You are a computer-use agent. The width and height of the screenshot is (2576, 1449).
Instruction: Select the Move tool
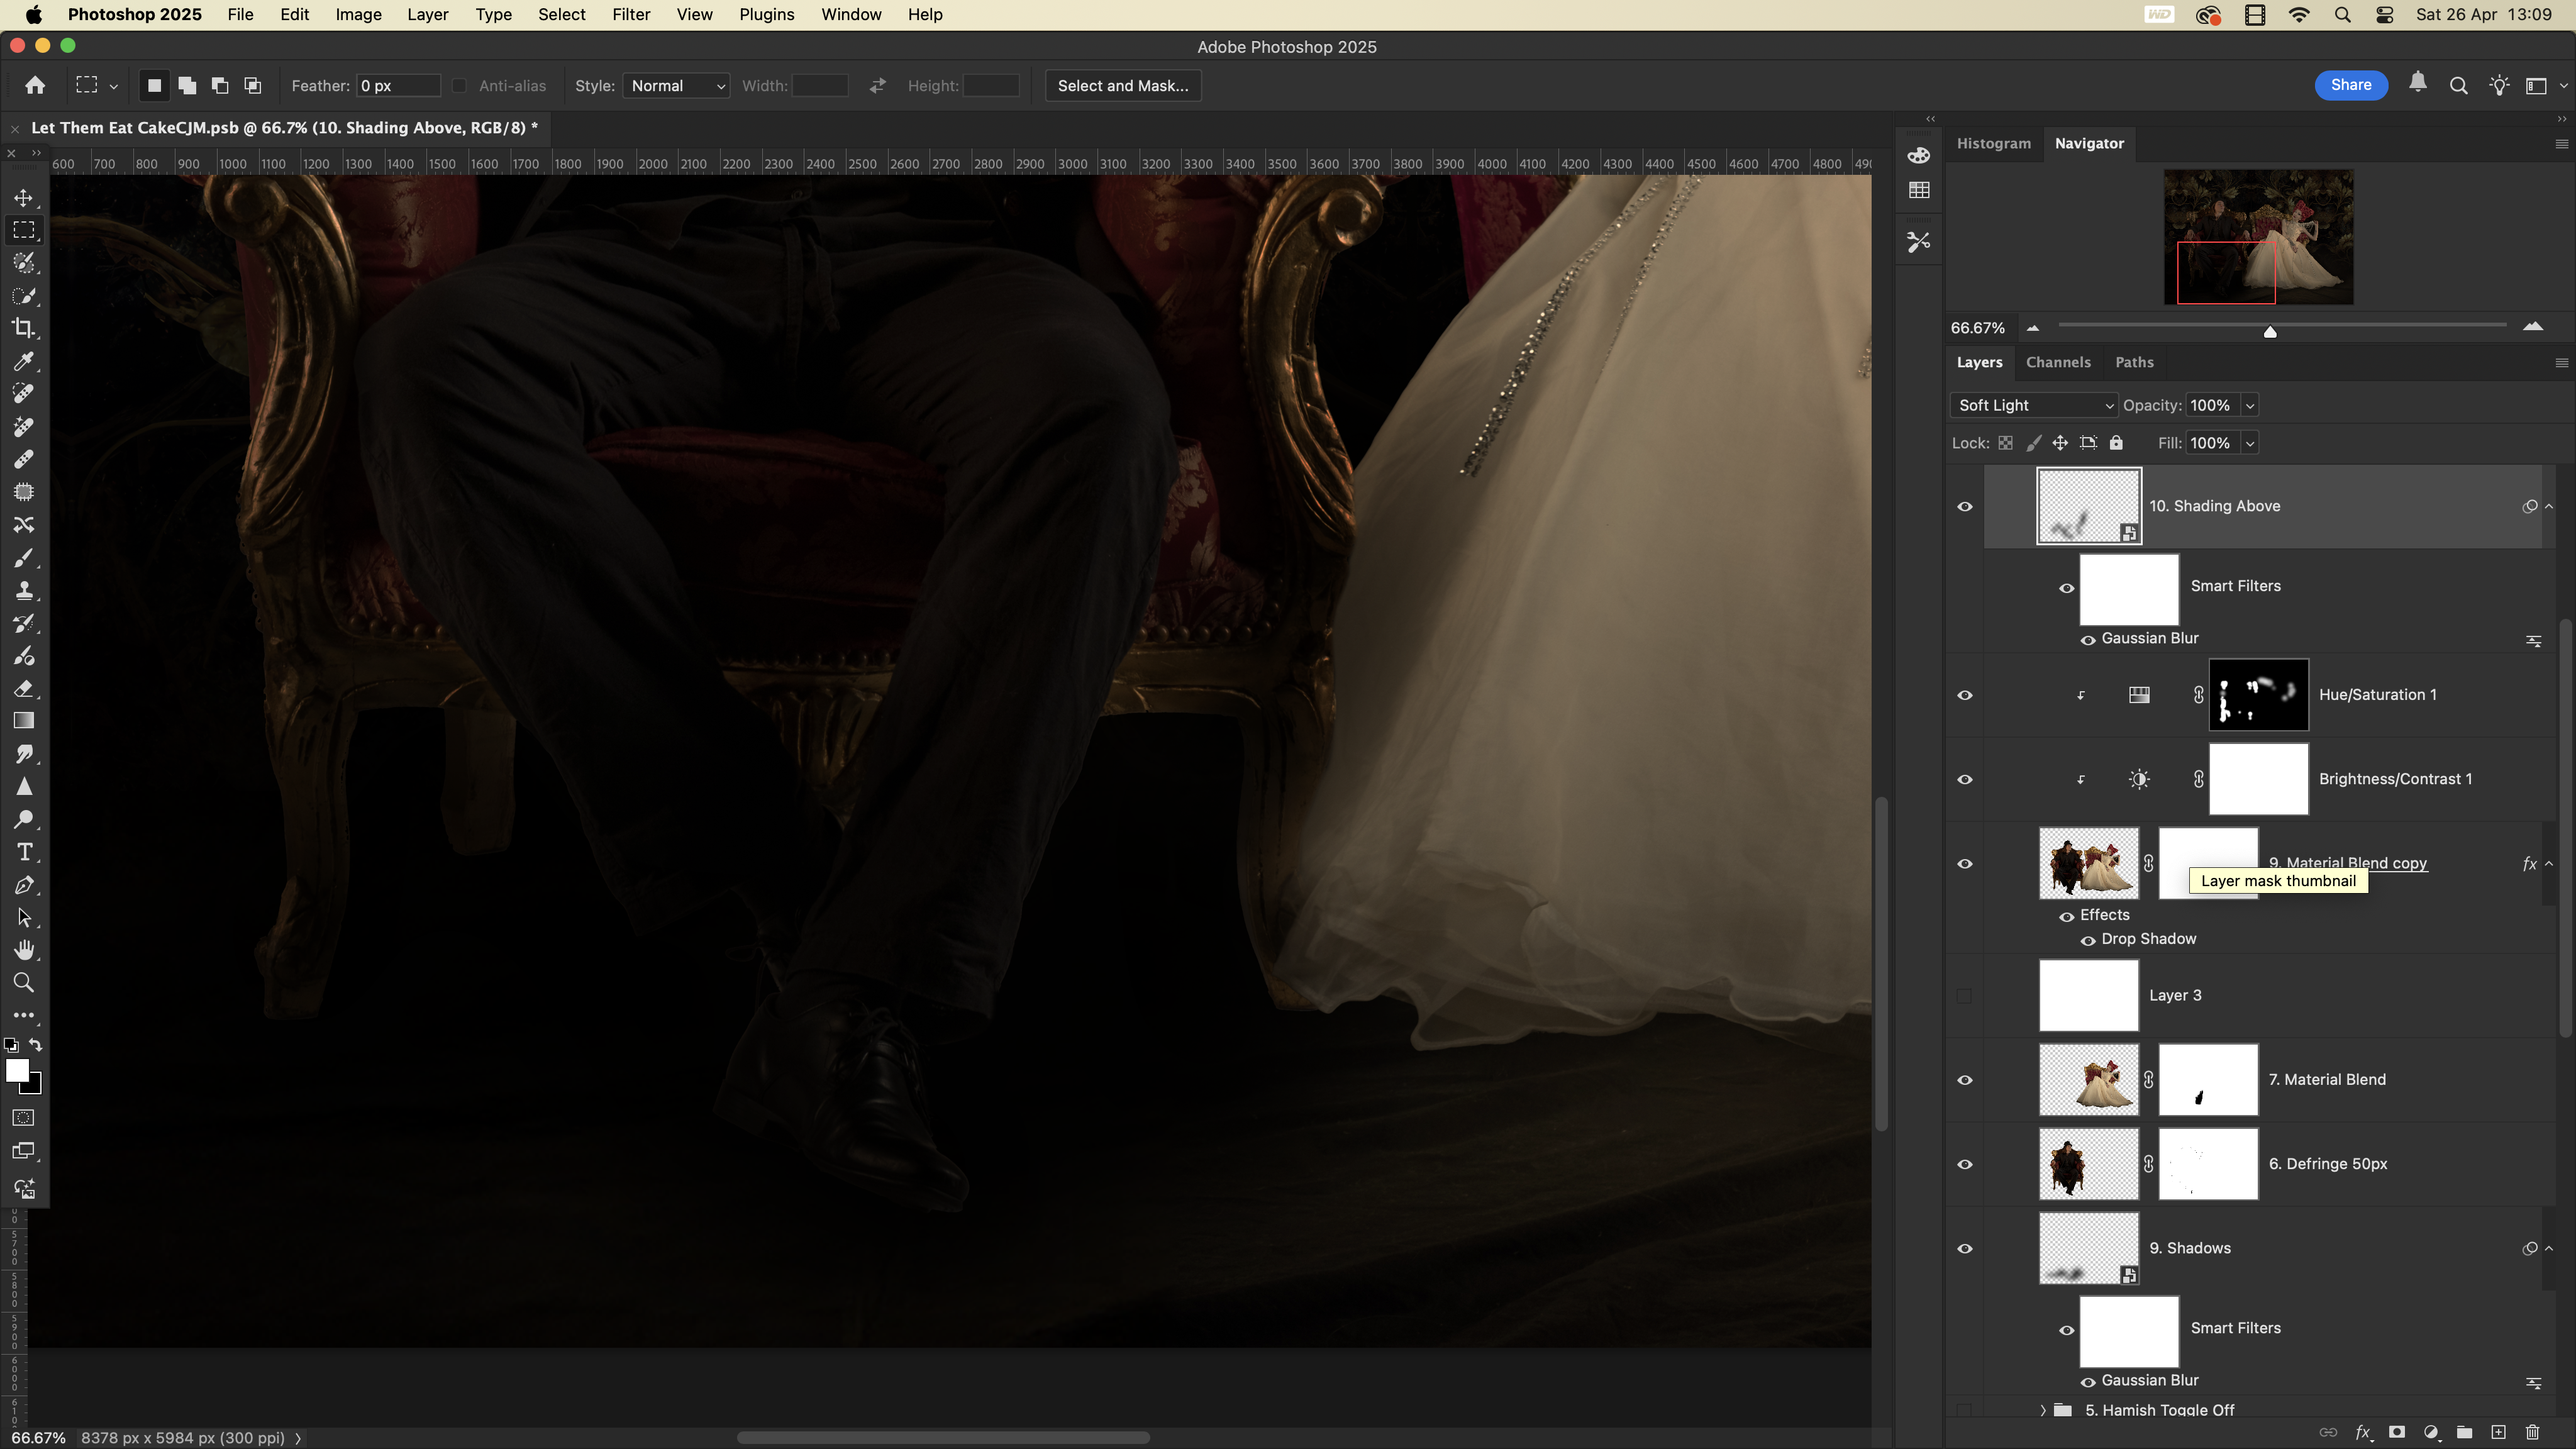[24, 198]
